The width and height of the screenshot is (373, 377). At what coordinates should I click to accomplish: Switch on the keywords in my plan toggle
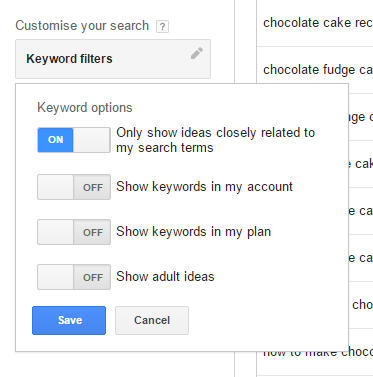[x=74, y=232]
